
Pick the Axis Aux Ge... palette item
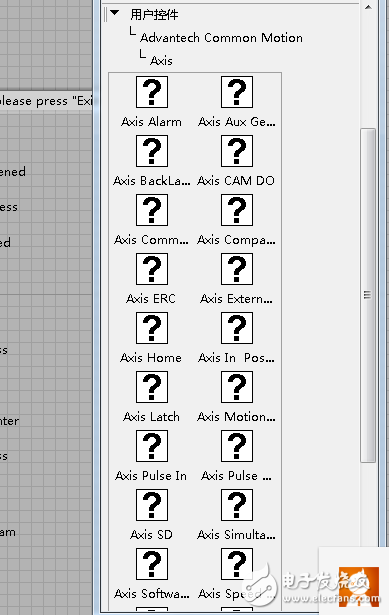tap(237, 92)
